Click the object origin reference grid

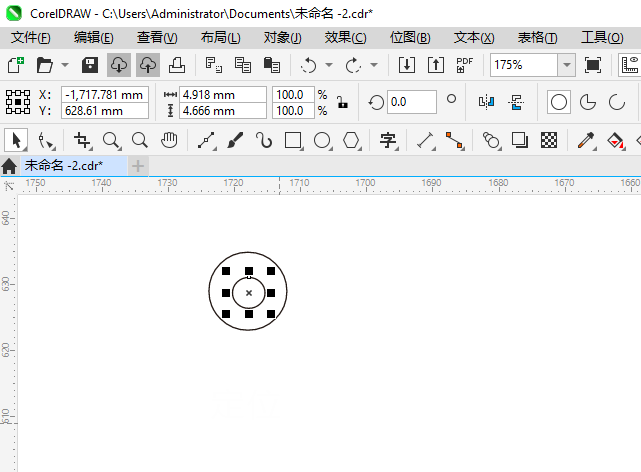point(18,102)
